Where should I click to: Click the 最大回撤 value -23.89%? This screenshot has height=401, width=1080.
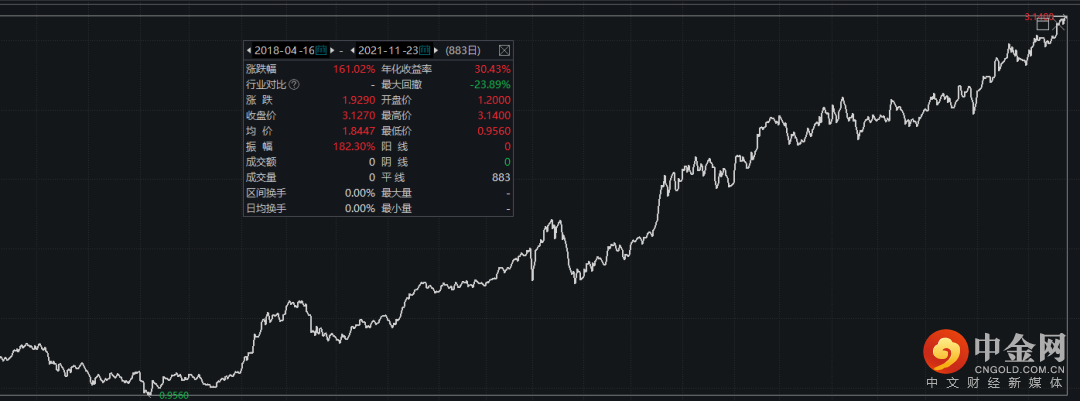pos(490,84)
